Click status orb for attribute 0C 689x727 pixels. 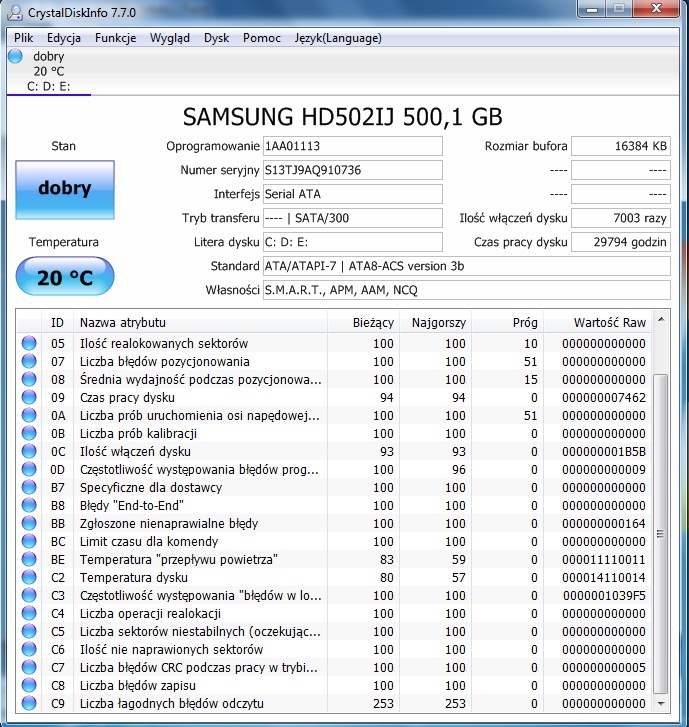29,451
